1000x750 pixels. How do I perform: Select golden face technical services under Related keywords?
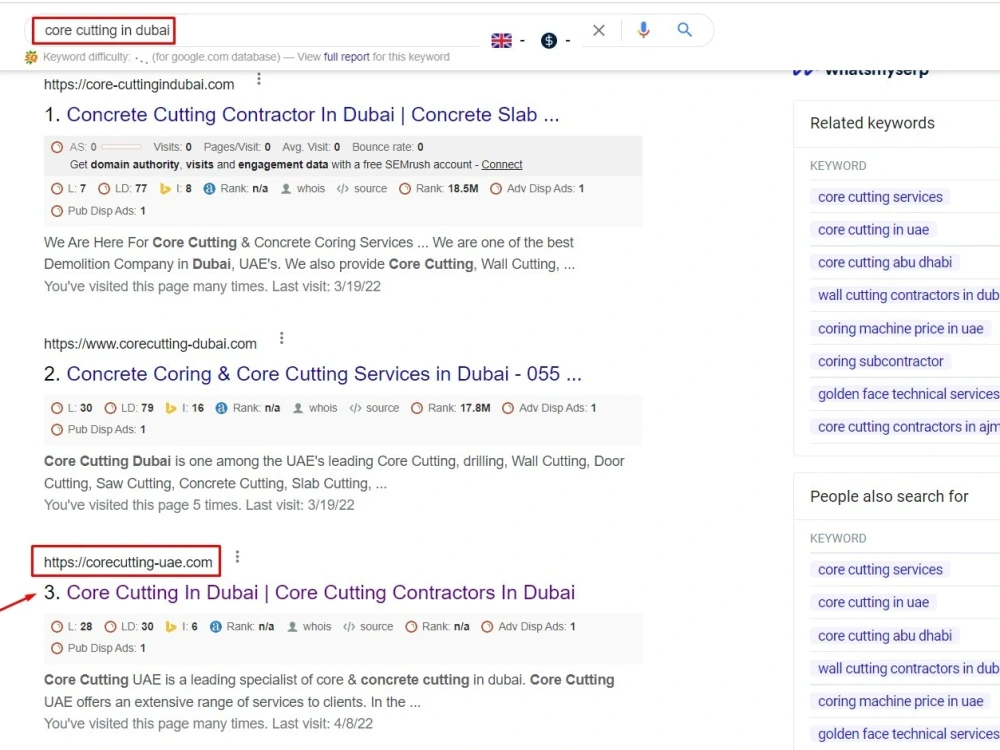point(906,394)
